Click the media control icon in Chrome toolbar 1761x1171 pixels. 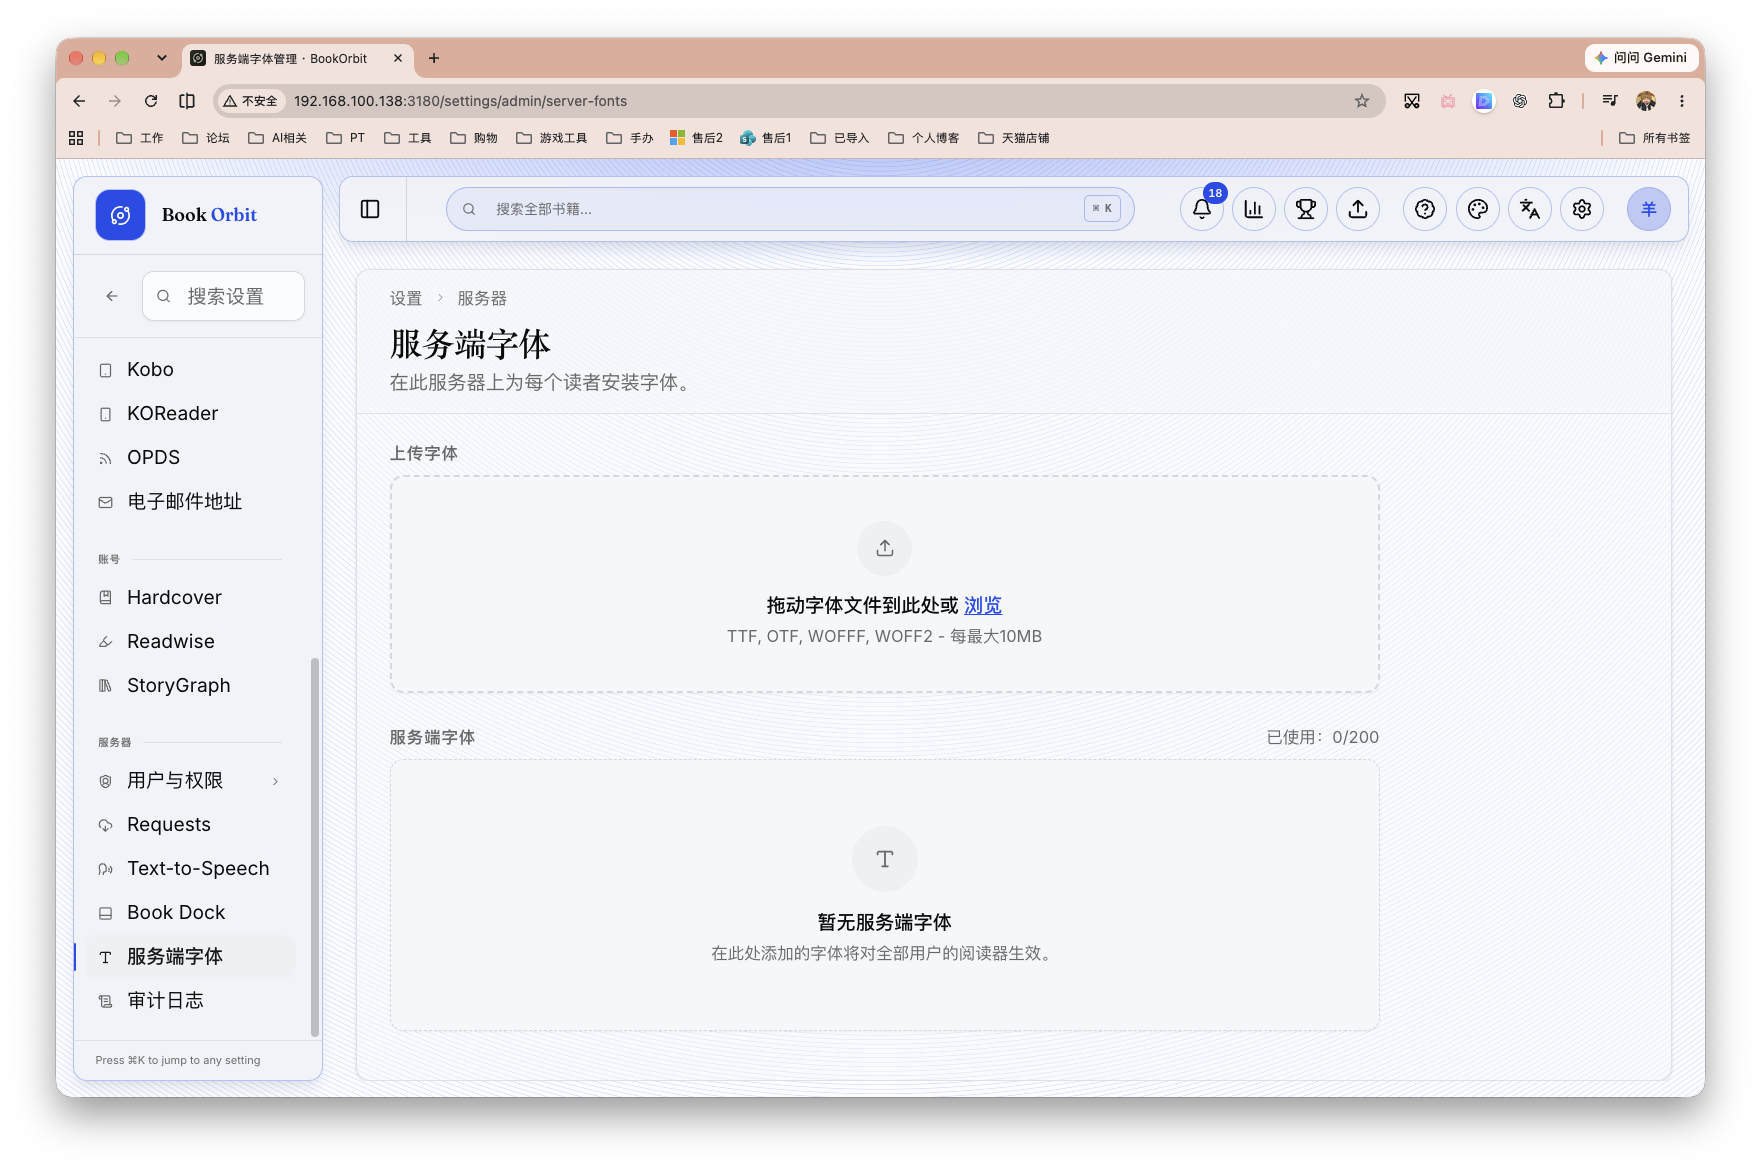1610,101
